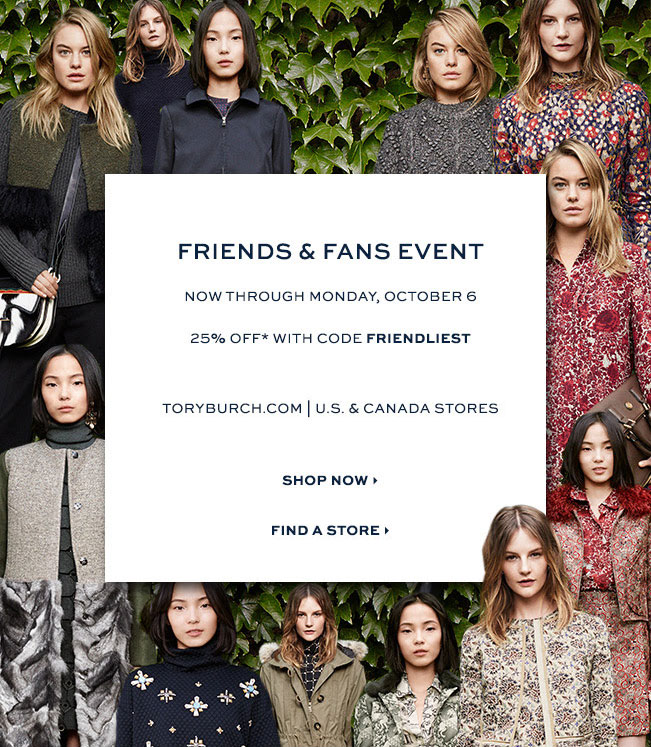Click the arrow icon beside FIND A STORE

387,530
